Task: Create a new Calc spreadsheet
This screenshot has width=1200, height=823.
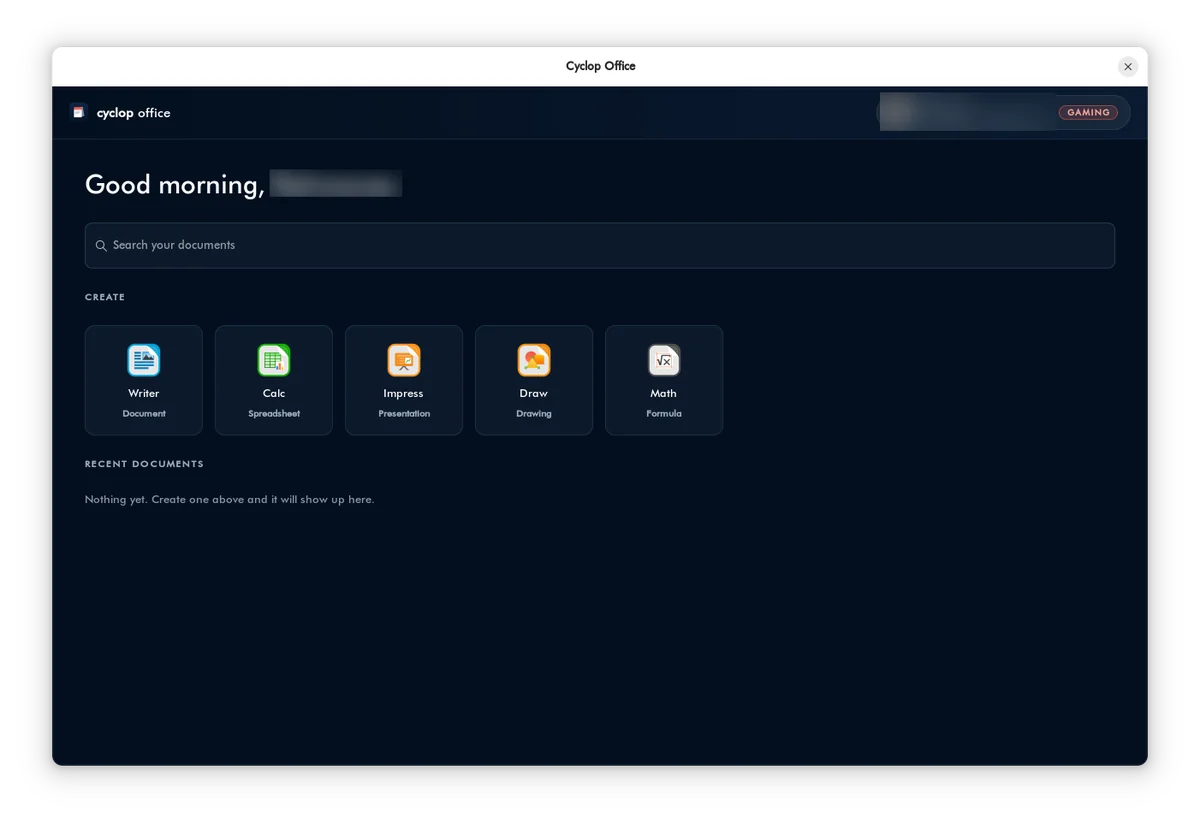Action: point(274,380)
